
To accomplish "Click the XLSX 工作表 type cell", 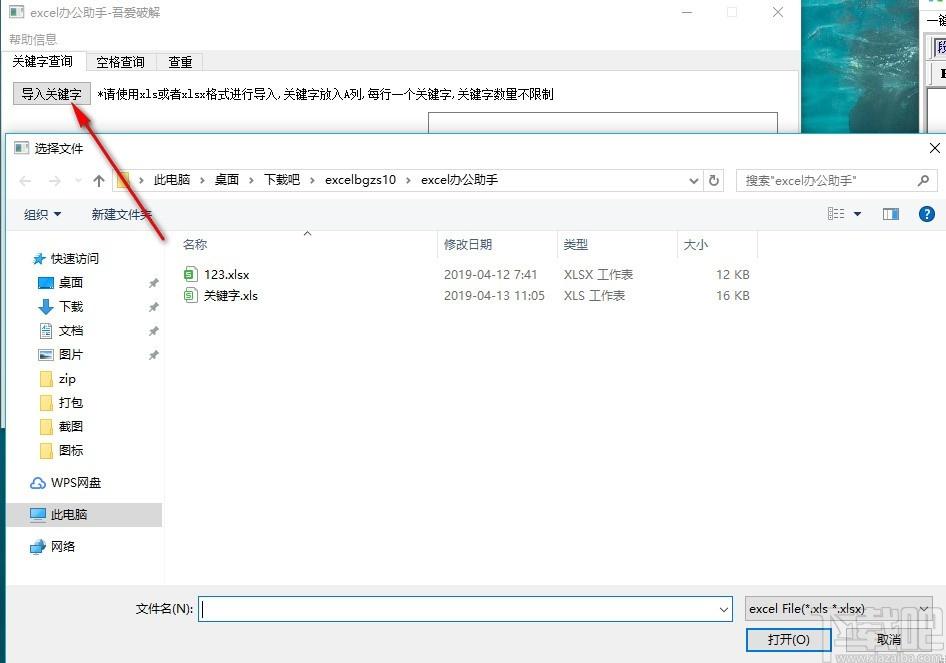I will [x=598, y=274].
